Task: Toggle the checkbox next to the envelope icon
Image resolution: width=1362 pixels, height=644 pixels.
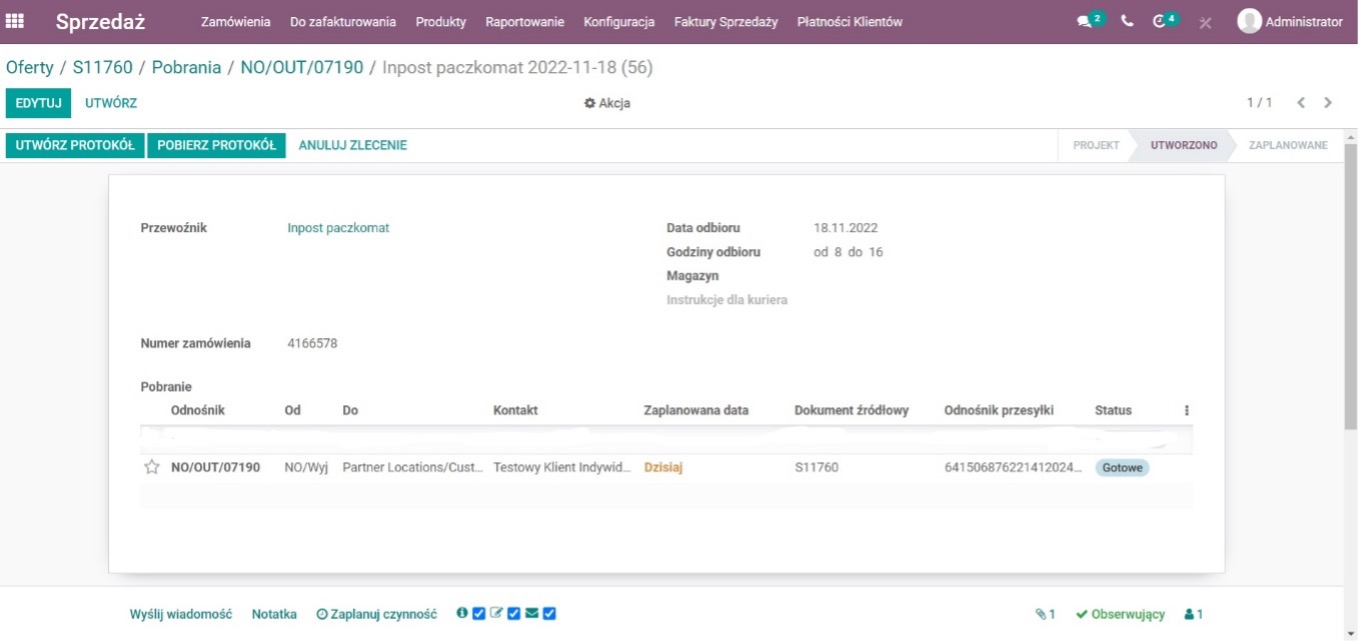Action: [549, 613]
